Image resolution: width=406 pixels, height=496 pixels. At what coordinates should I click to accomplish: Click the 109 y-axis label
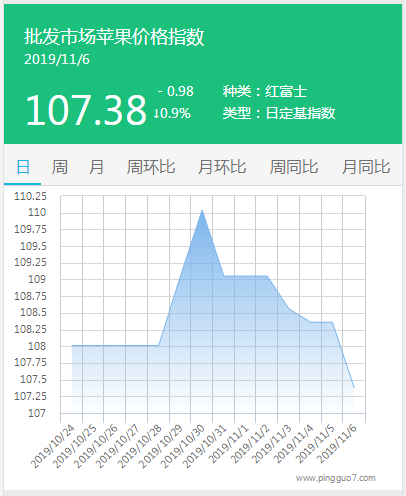pyautogui.click(x=37, y=279)
